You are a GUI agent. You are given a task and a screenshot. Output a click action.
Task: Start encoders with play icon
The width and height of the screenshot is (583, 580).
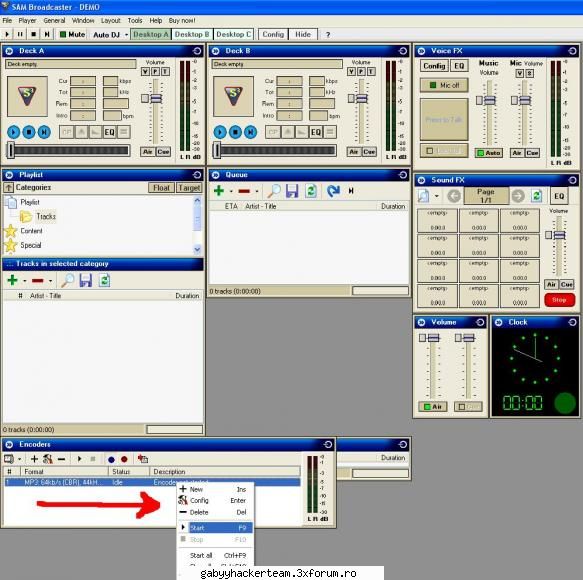(x=79, y=459)
